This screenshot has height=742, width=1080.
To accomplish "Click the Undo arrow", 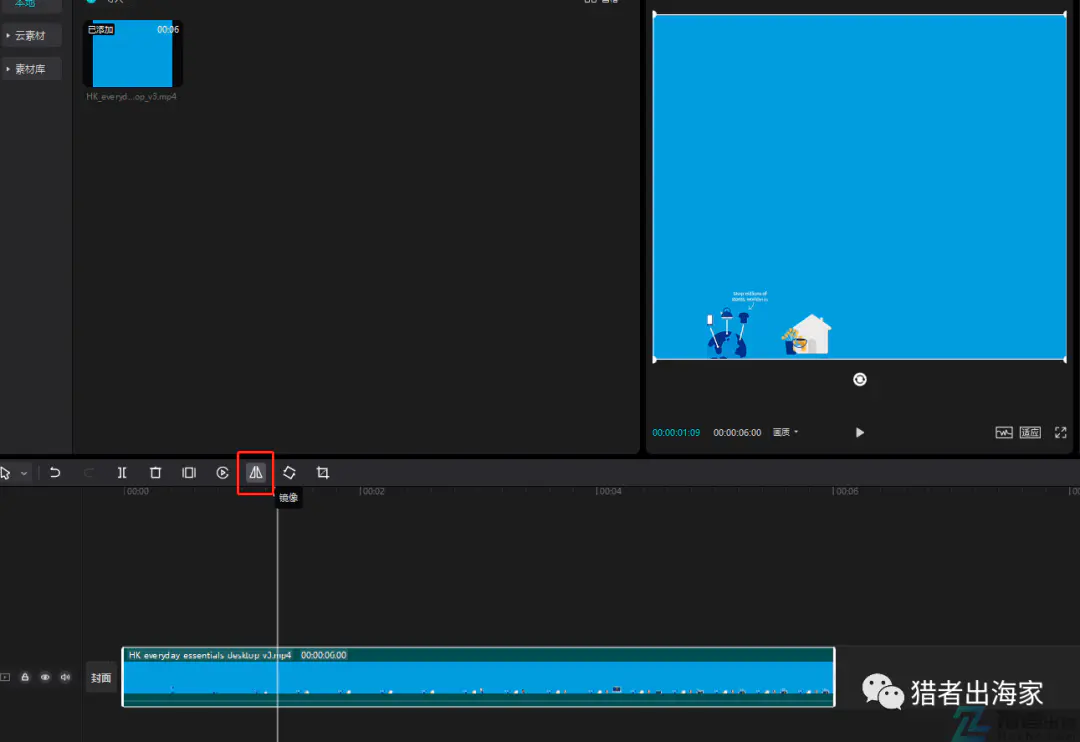I will pyautogui.click(x=55, y=472).
